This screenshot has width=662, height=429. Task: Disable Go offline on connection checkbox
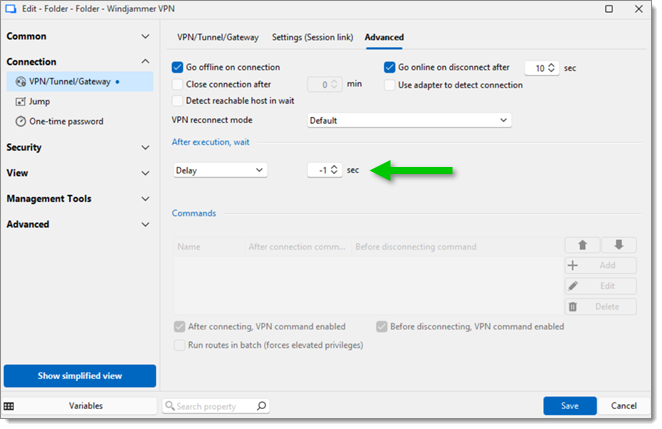point(178,68)
